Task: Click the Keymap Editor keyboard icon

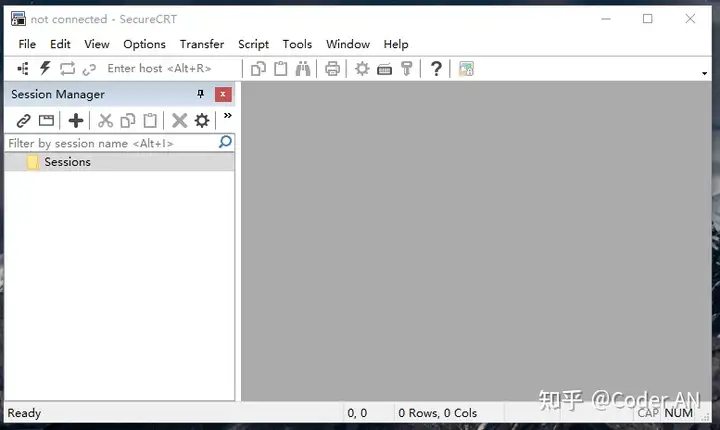Action: click(384, 69)
